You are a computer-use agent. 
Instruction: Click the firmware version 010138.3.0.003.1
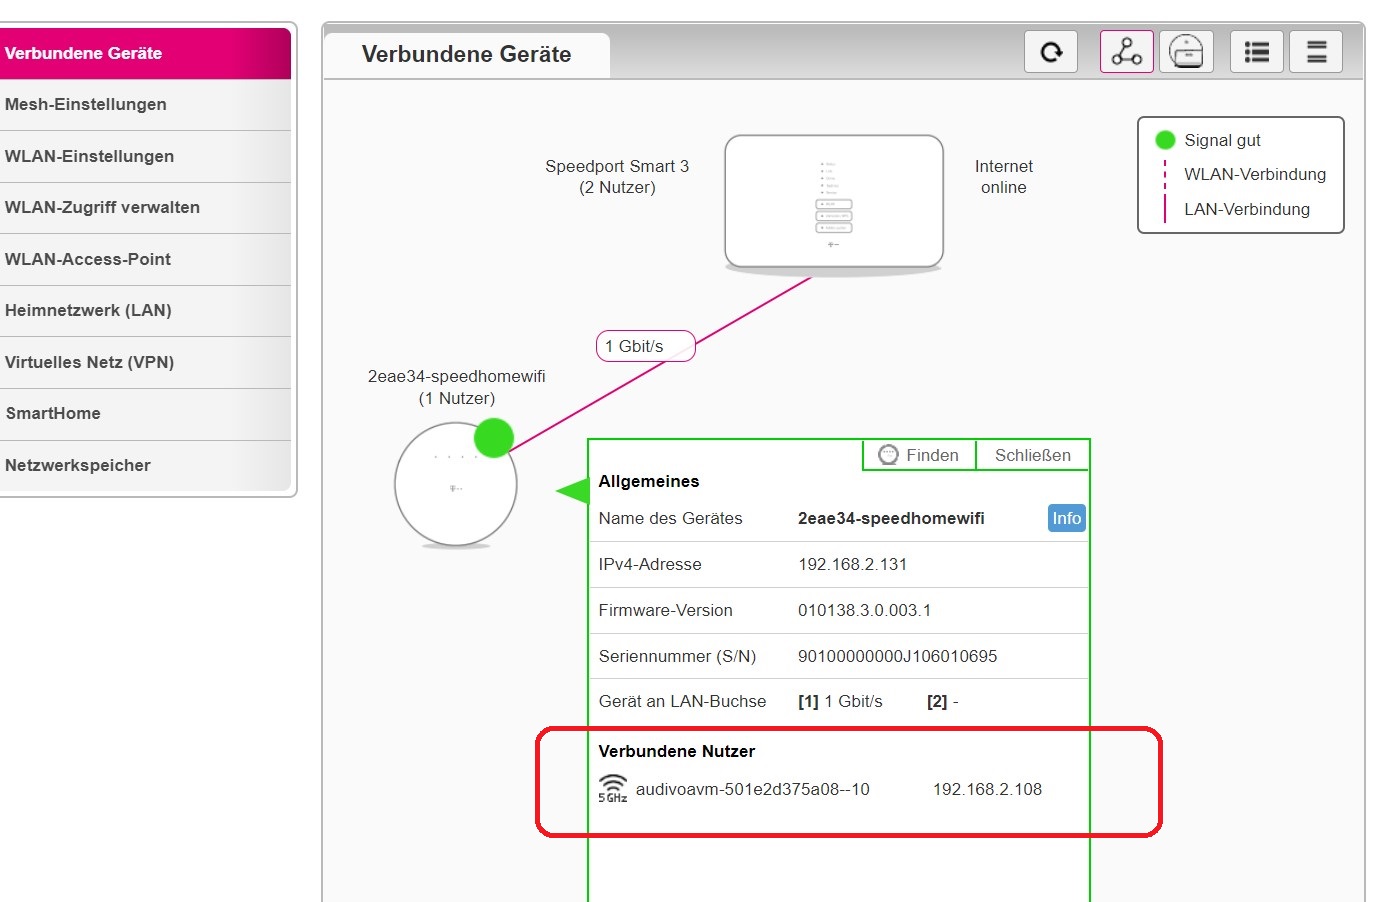click(x=864, y=610)
